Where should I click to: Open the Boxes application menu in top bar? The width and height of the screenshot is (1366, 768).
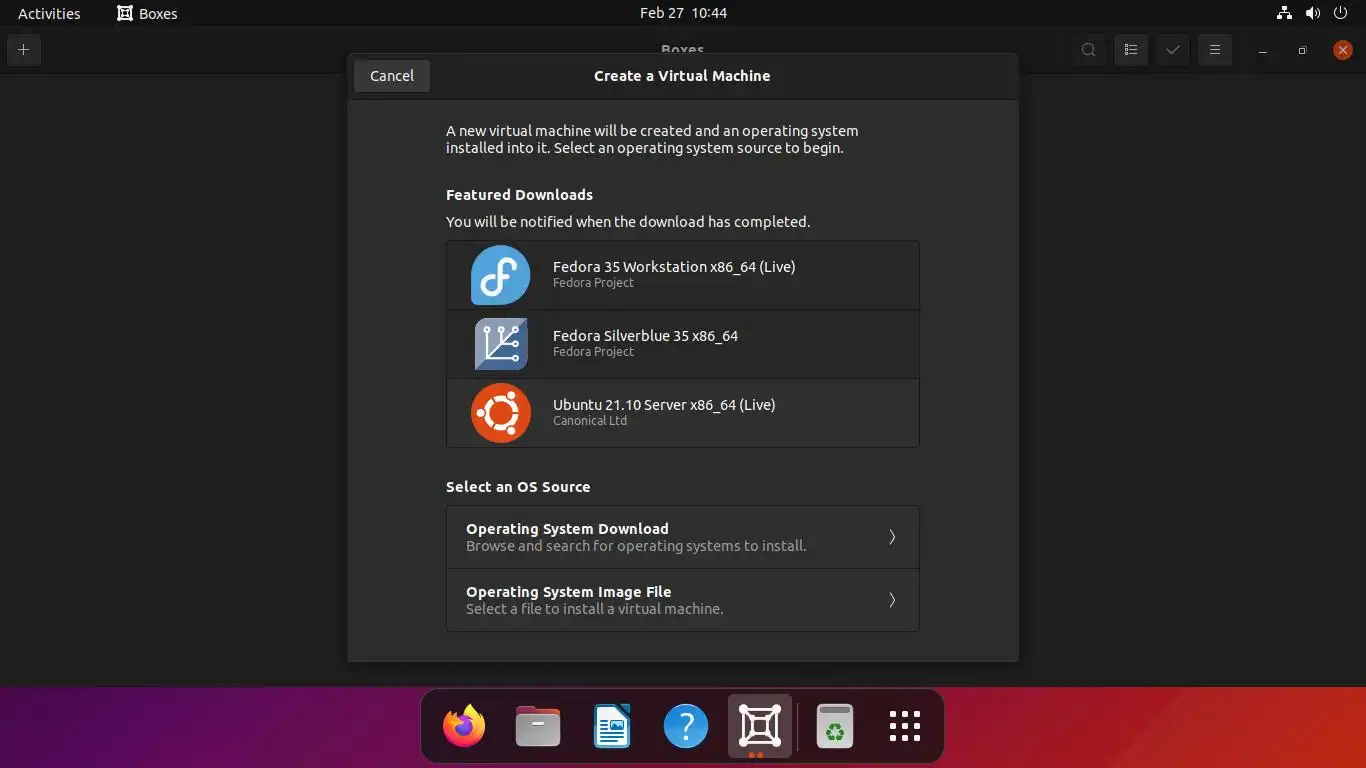147,13
